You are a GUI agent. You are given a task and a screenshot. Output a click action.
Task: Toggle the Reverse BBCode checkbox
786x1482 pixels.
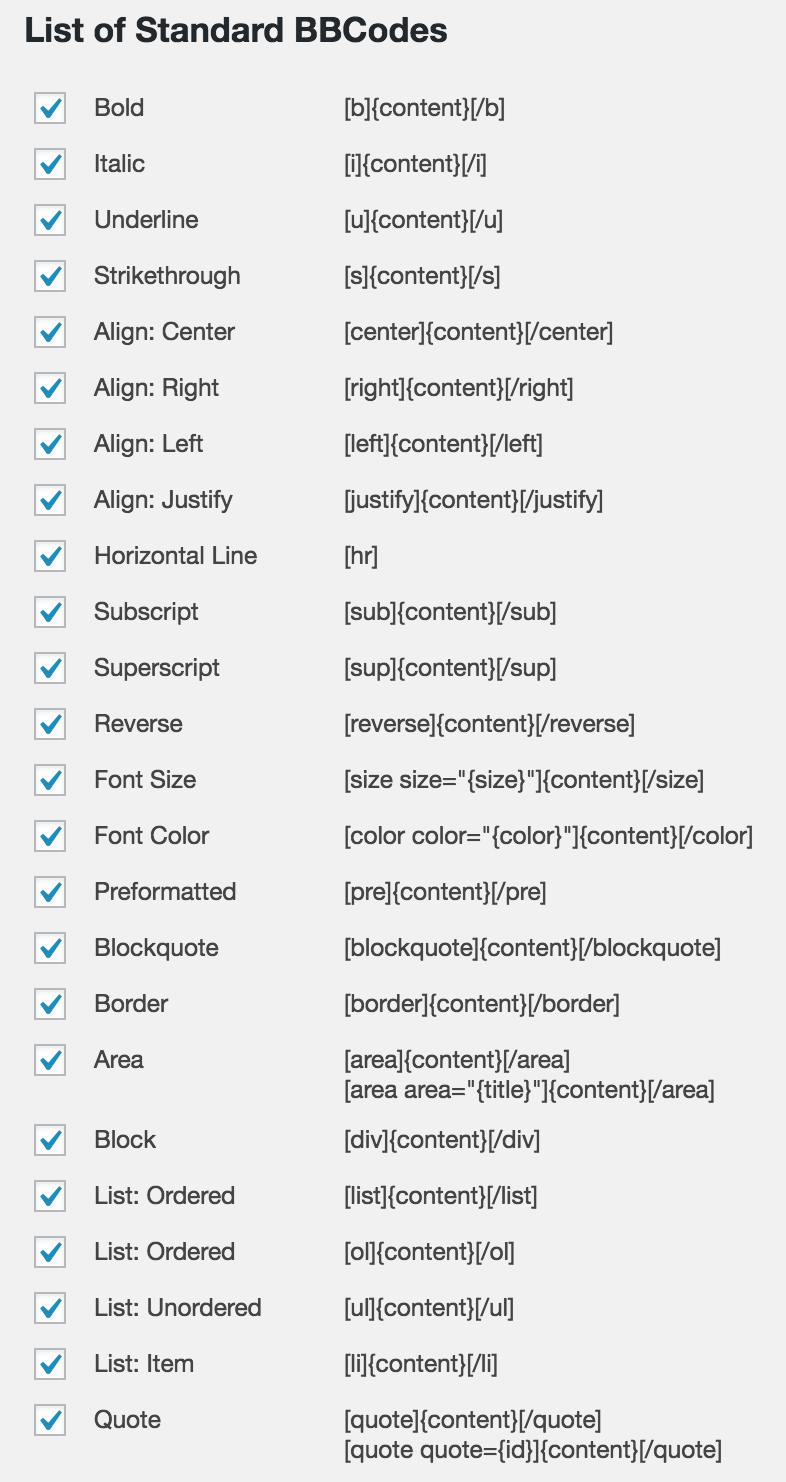(50, 724)
